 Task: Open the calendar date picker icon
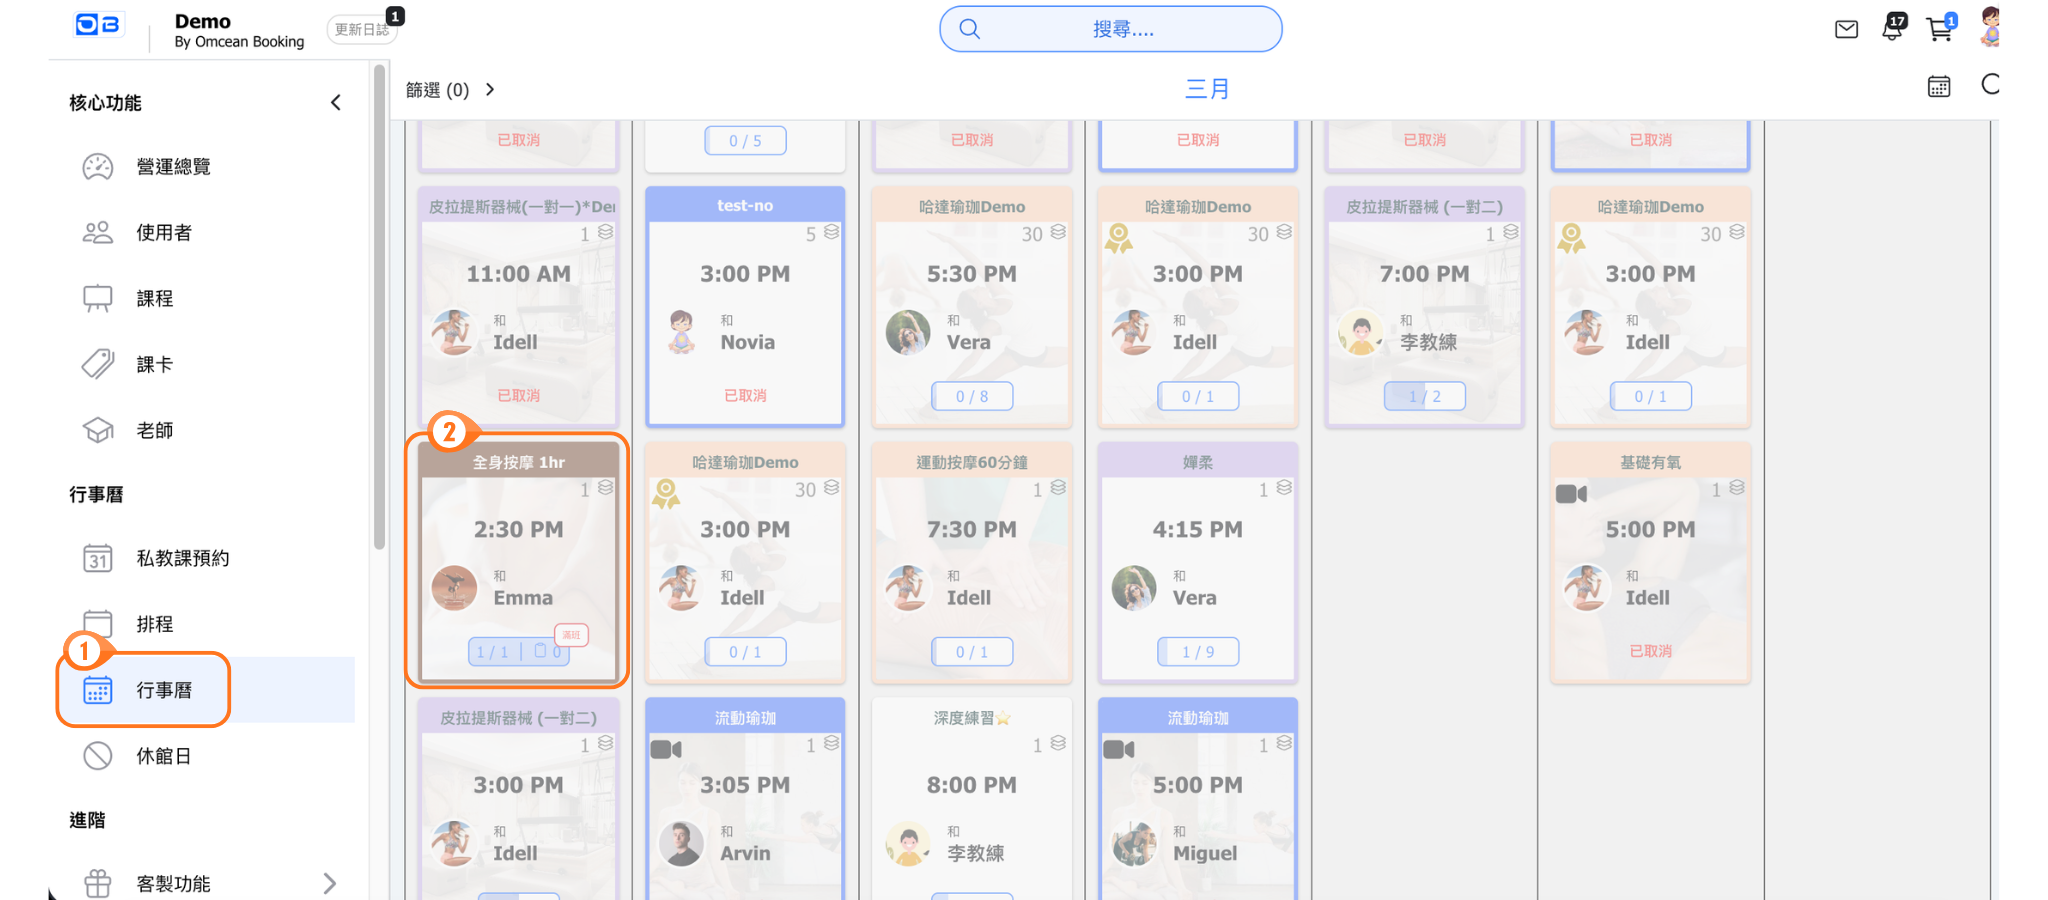[x=1938, y=87]
